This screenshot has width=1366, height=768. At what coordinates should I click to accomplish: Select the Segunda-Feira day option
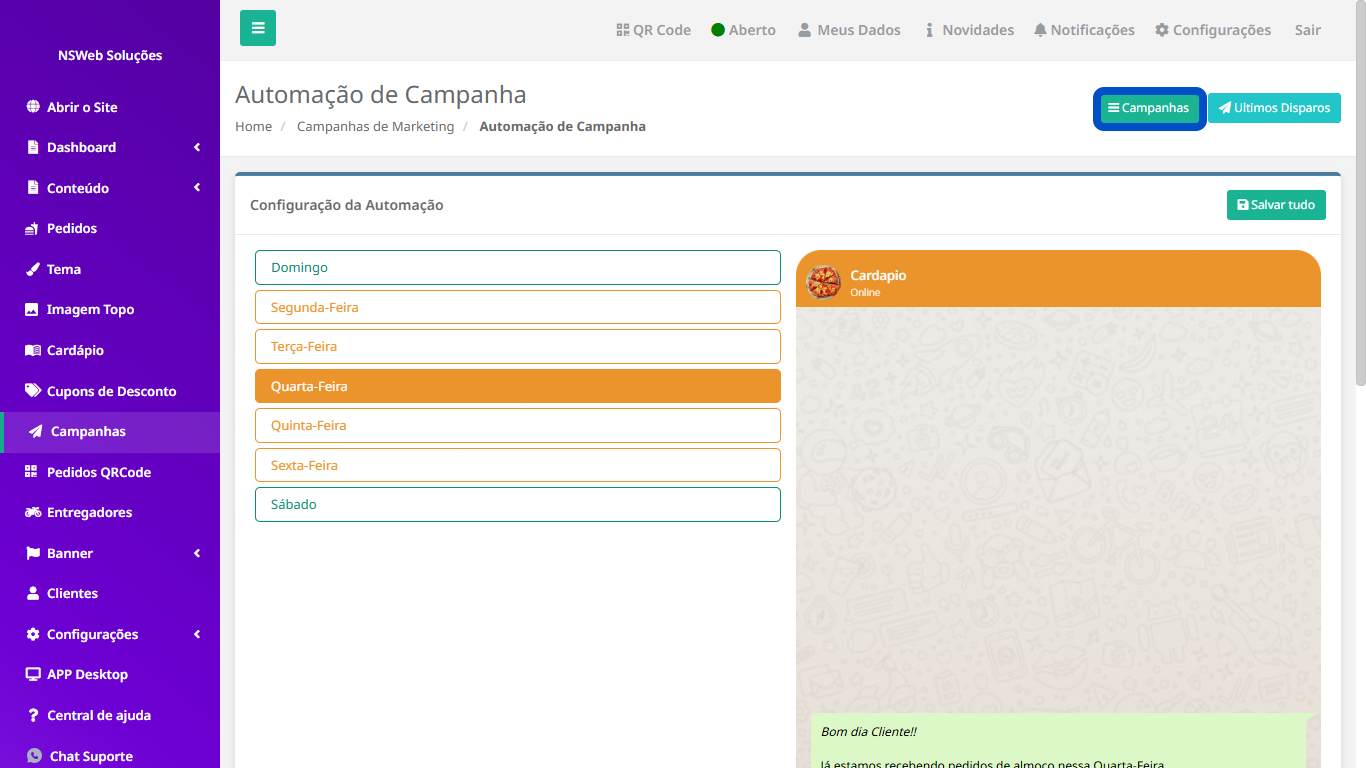click(518, 307)
